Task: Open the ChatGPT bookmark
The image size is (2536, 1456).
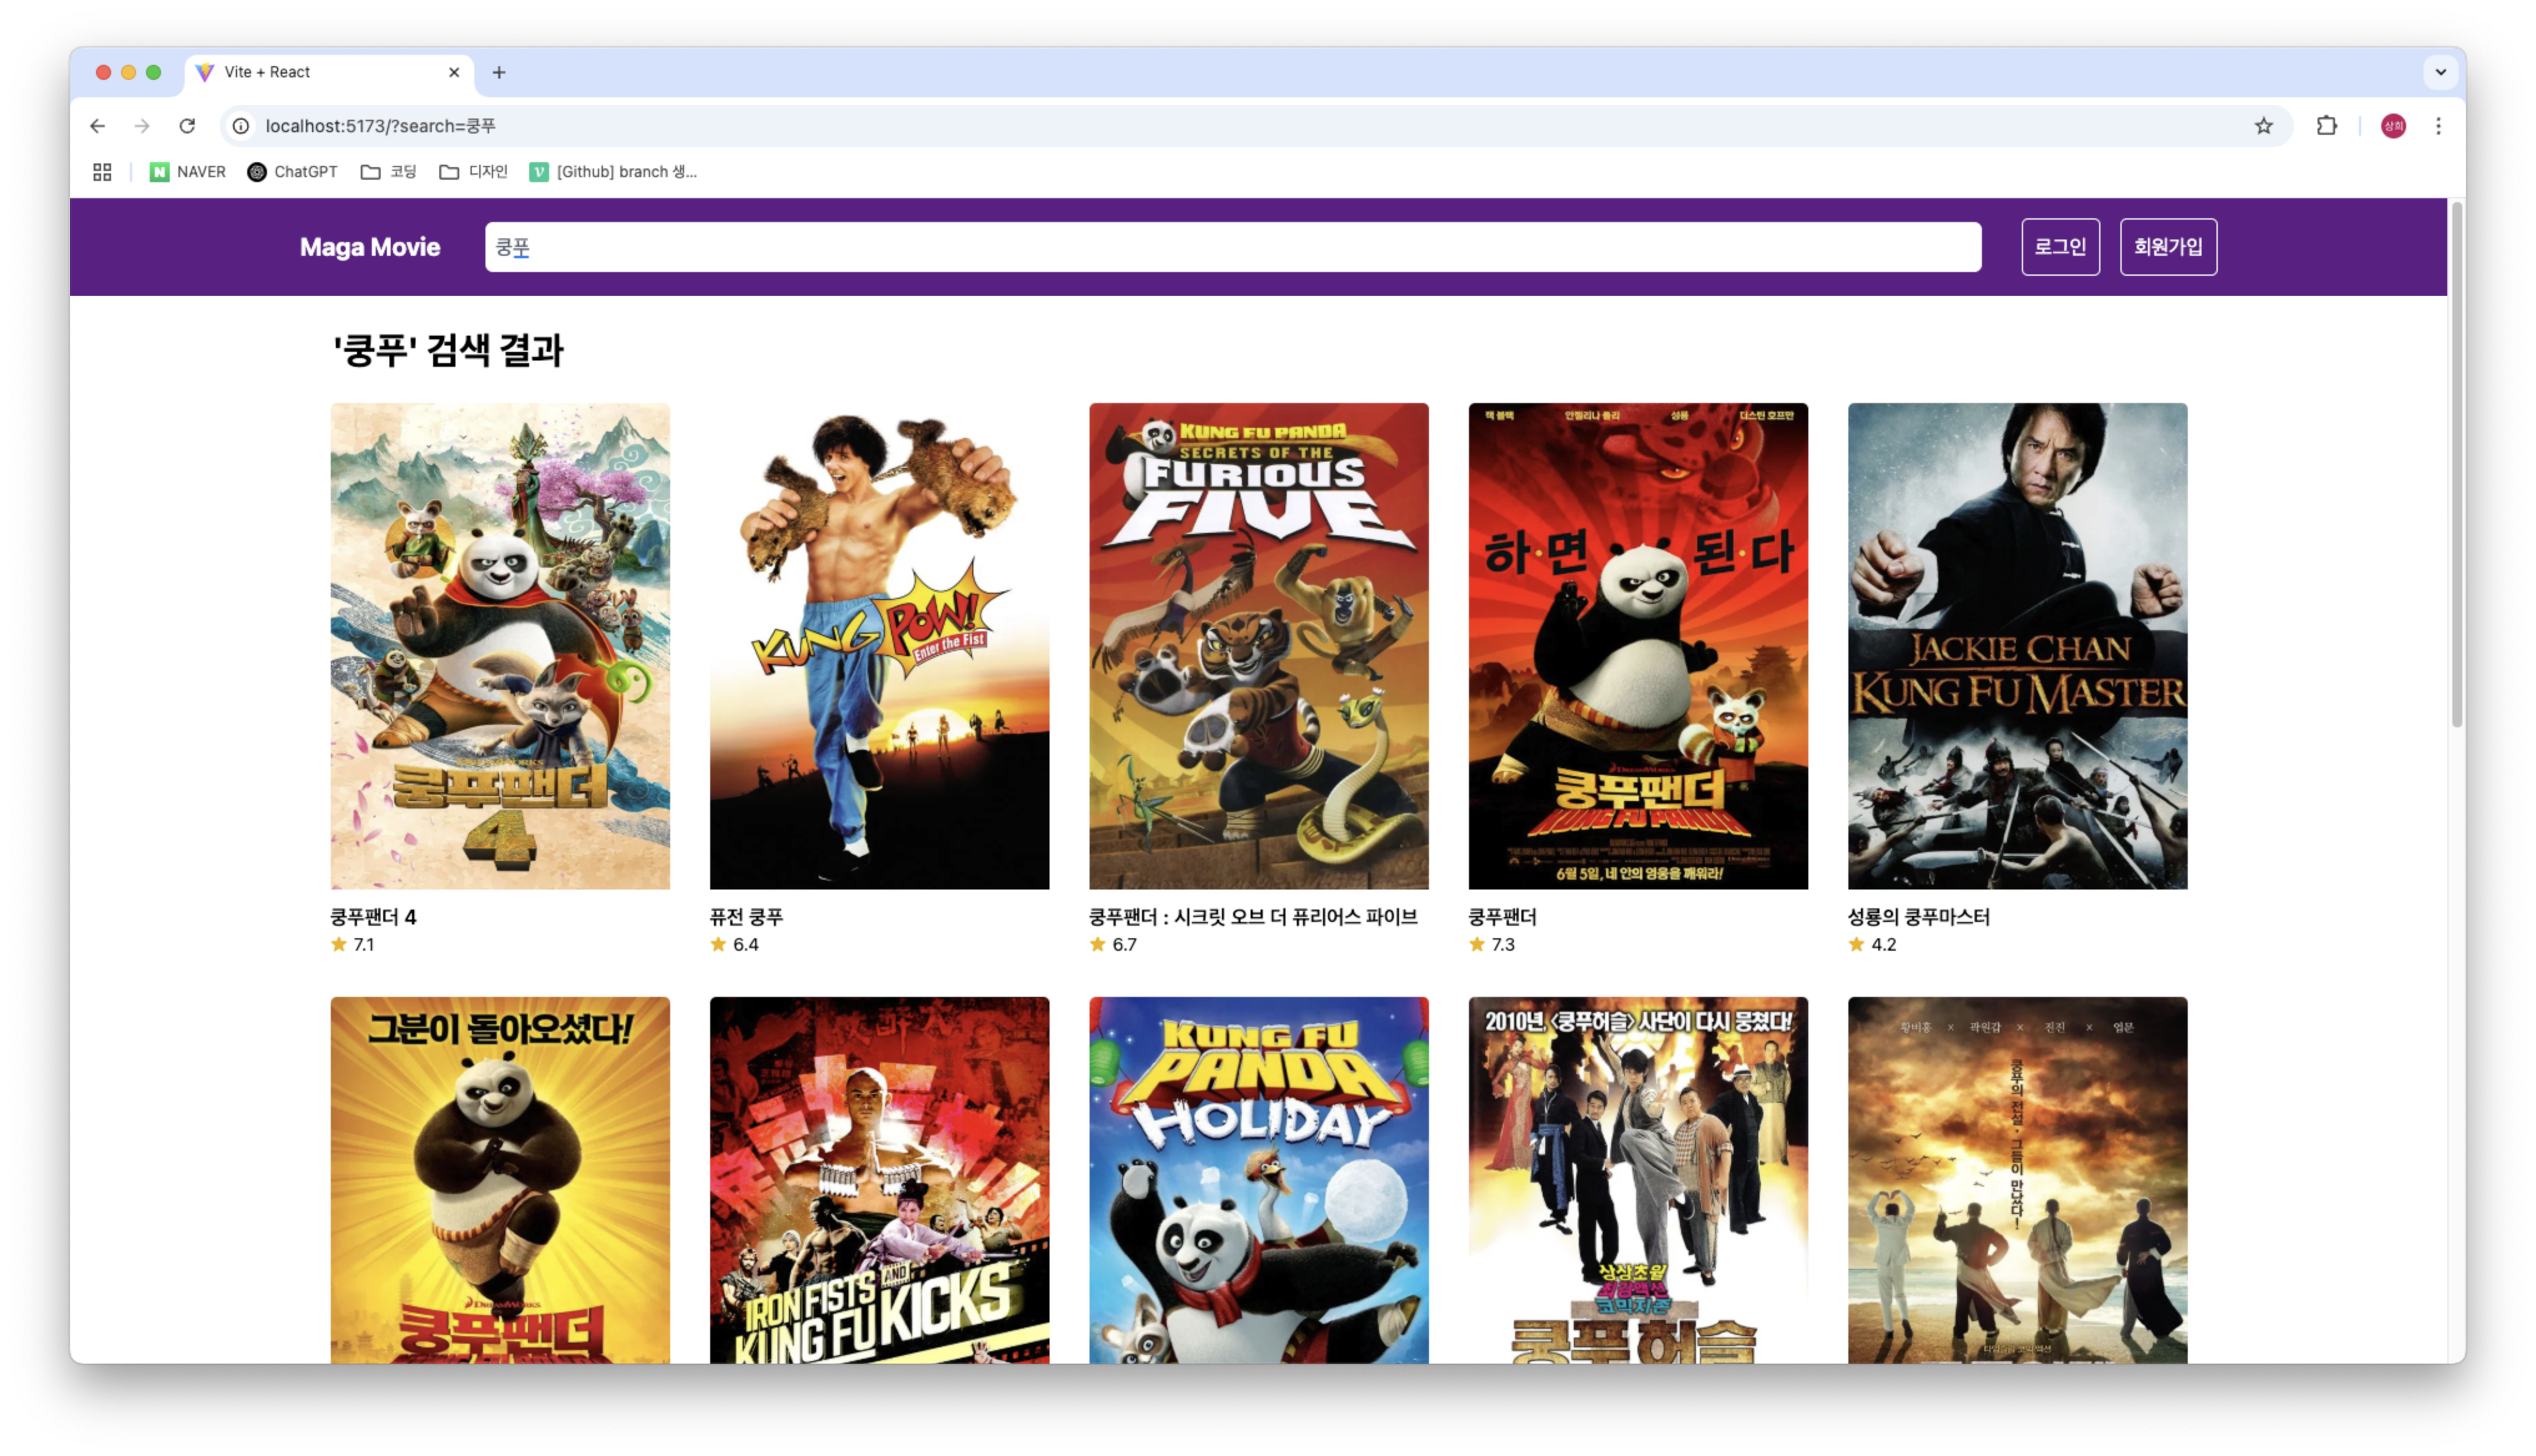Action: point(292,172)
